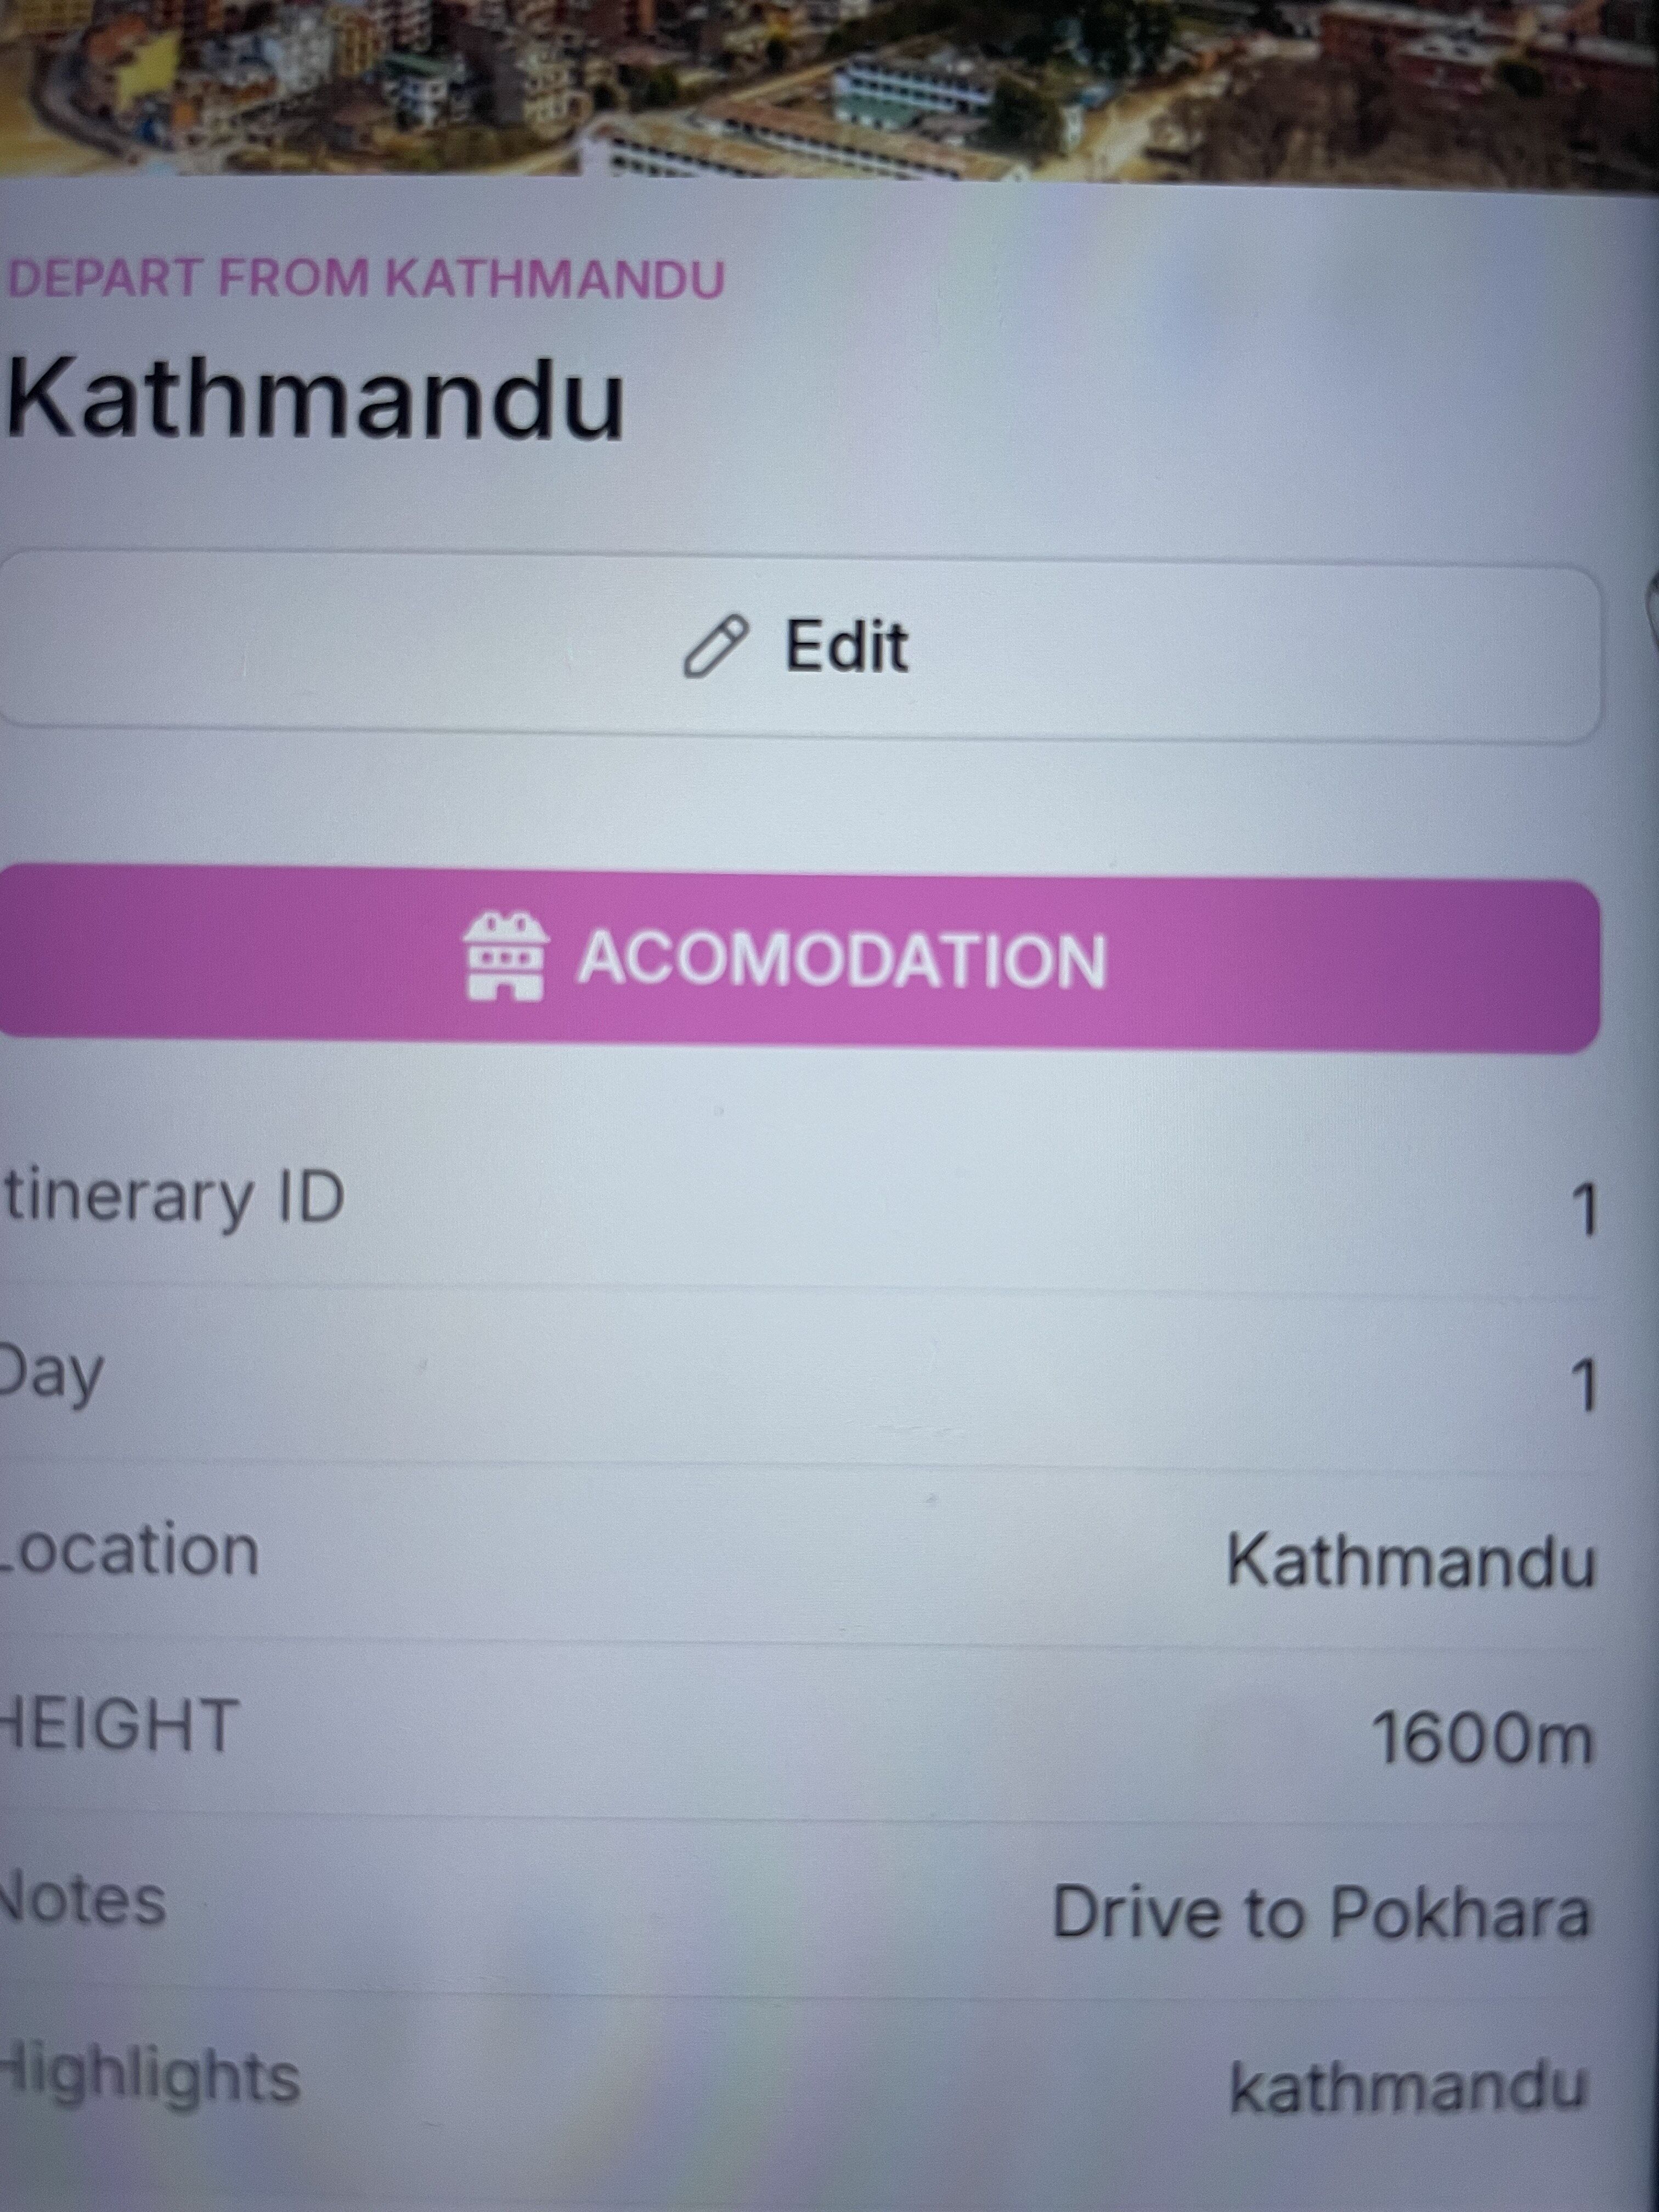
Task: Click the 1600m height value
Action: coord(1481,1738)
